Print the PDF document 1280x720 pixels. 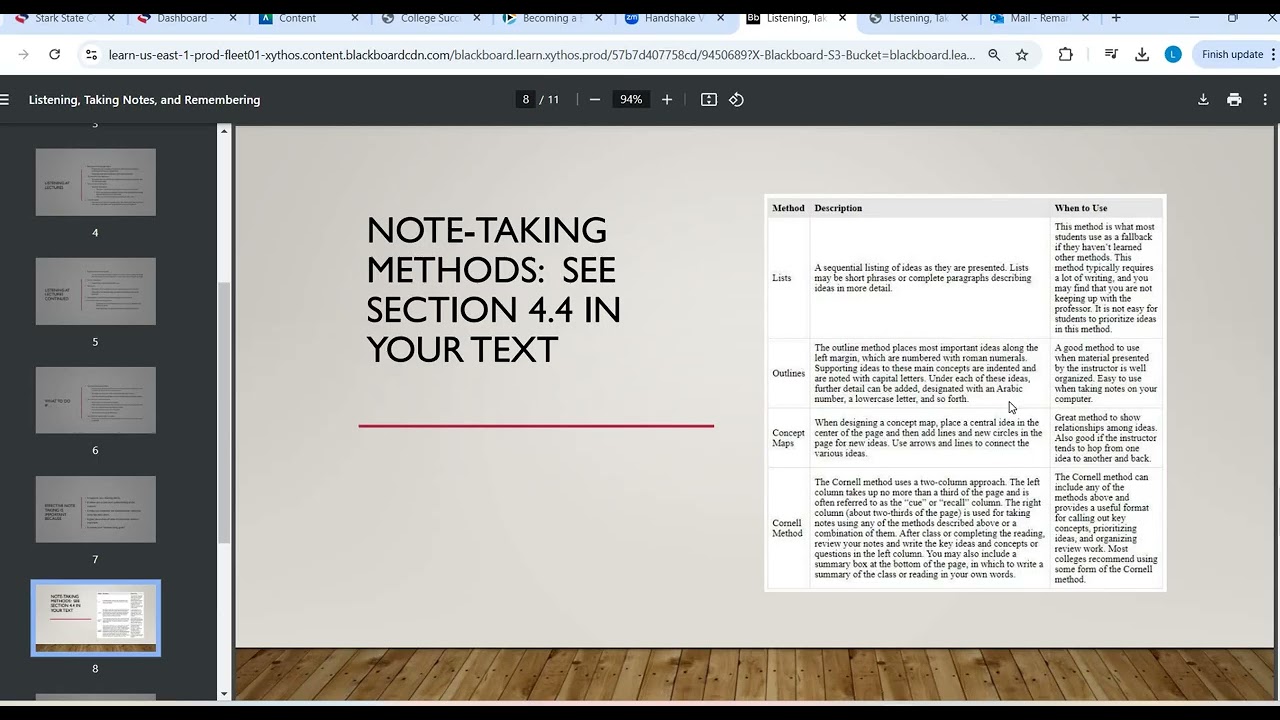coord(1234,100)
